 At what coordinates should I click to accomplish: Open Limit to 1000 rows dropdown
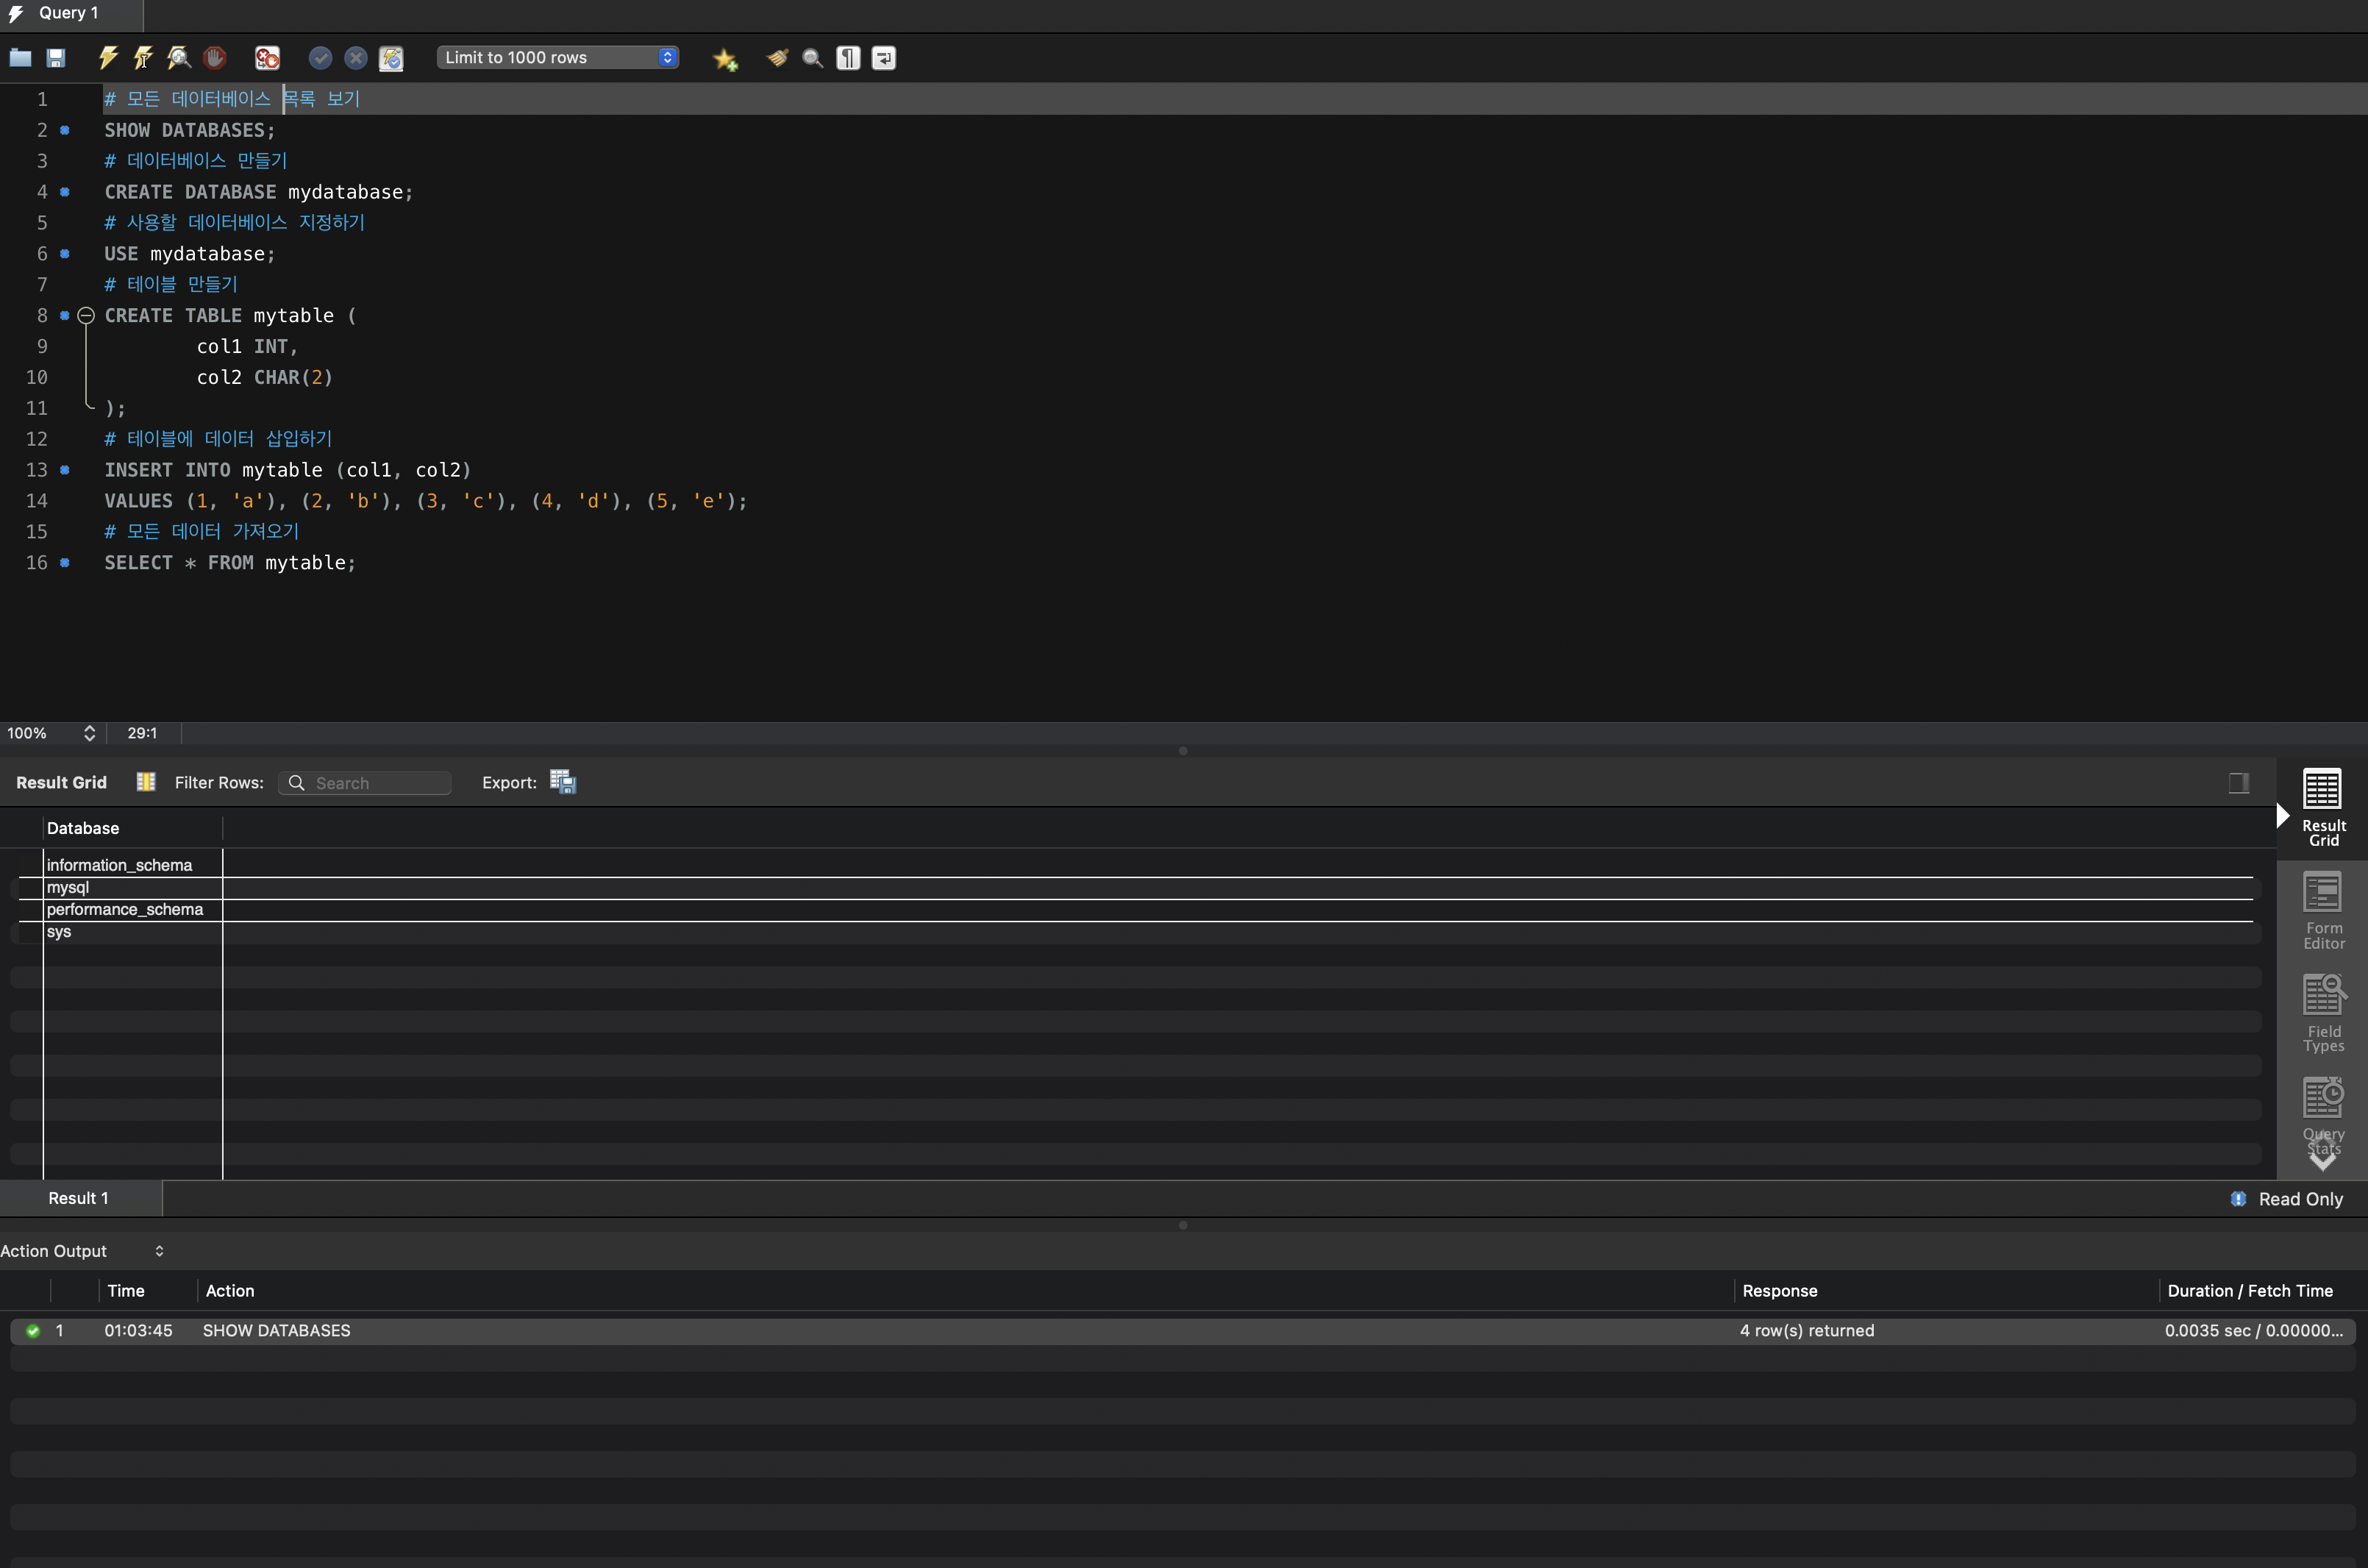pos(558,58)
